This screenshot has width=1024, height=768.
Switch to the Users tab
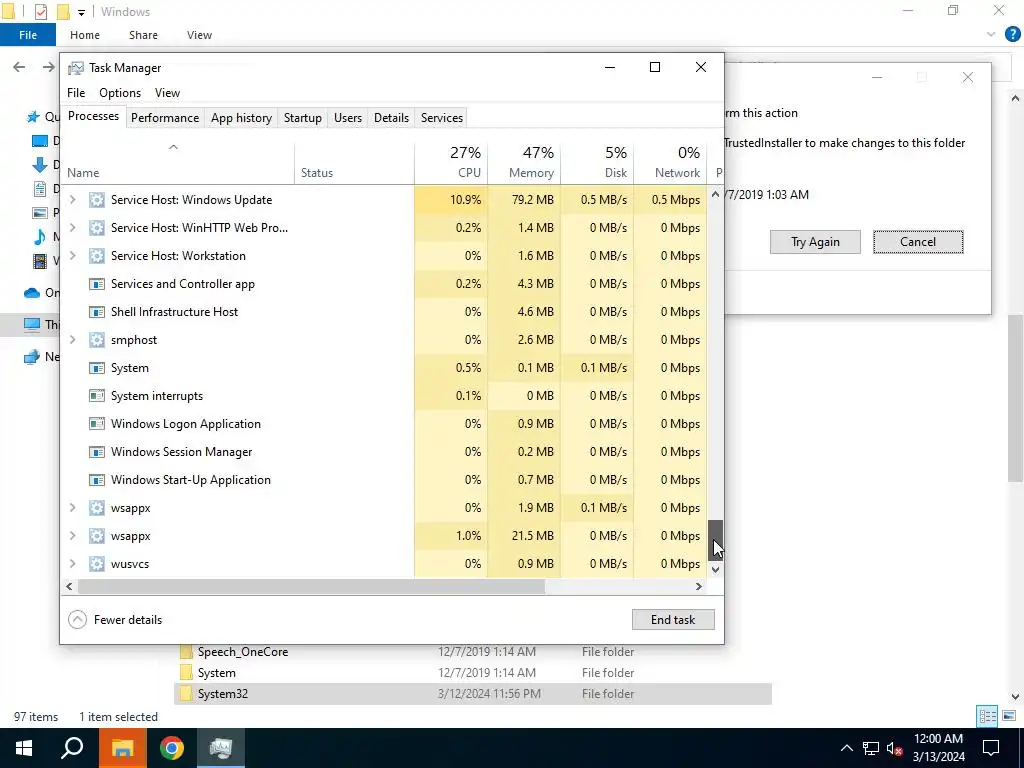(347, 118)
